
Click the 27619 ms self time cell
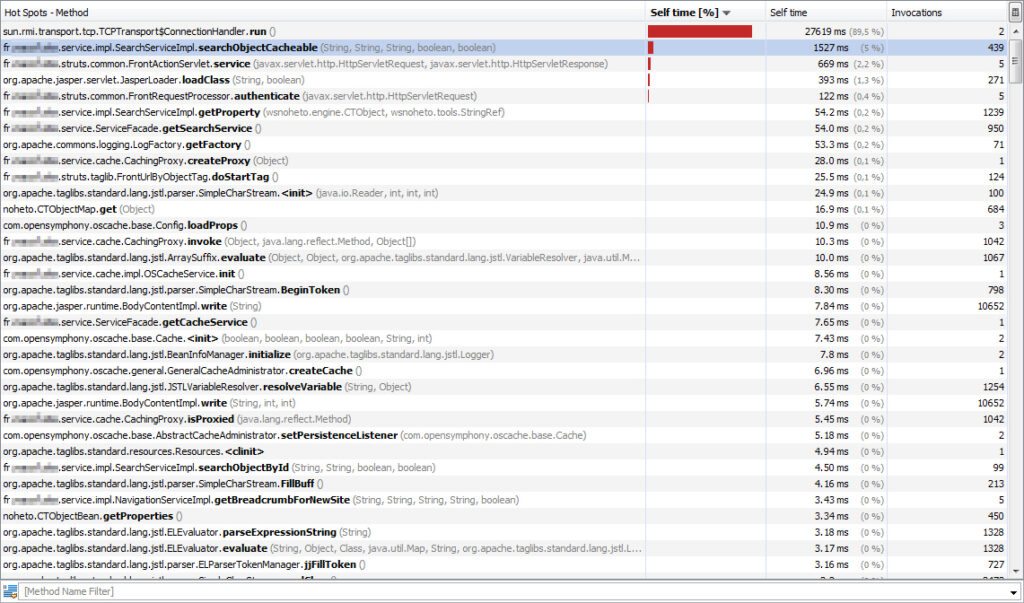pyautogui.click(x=826, y=31)
